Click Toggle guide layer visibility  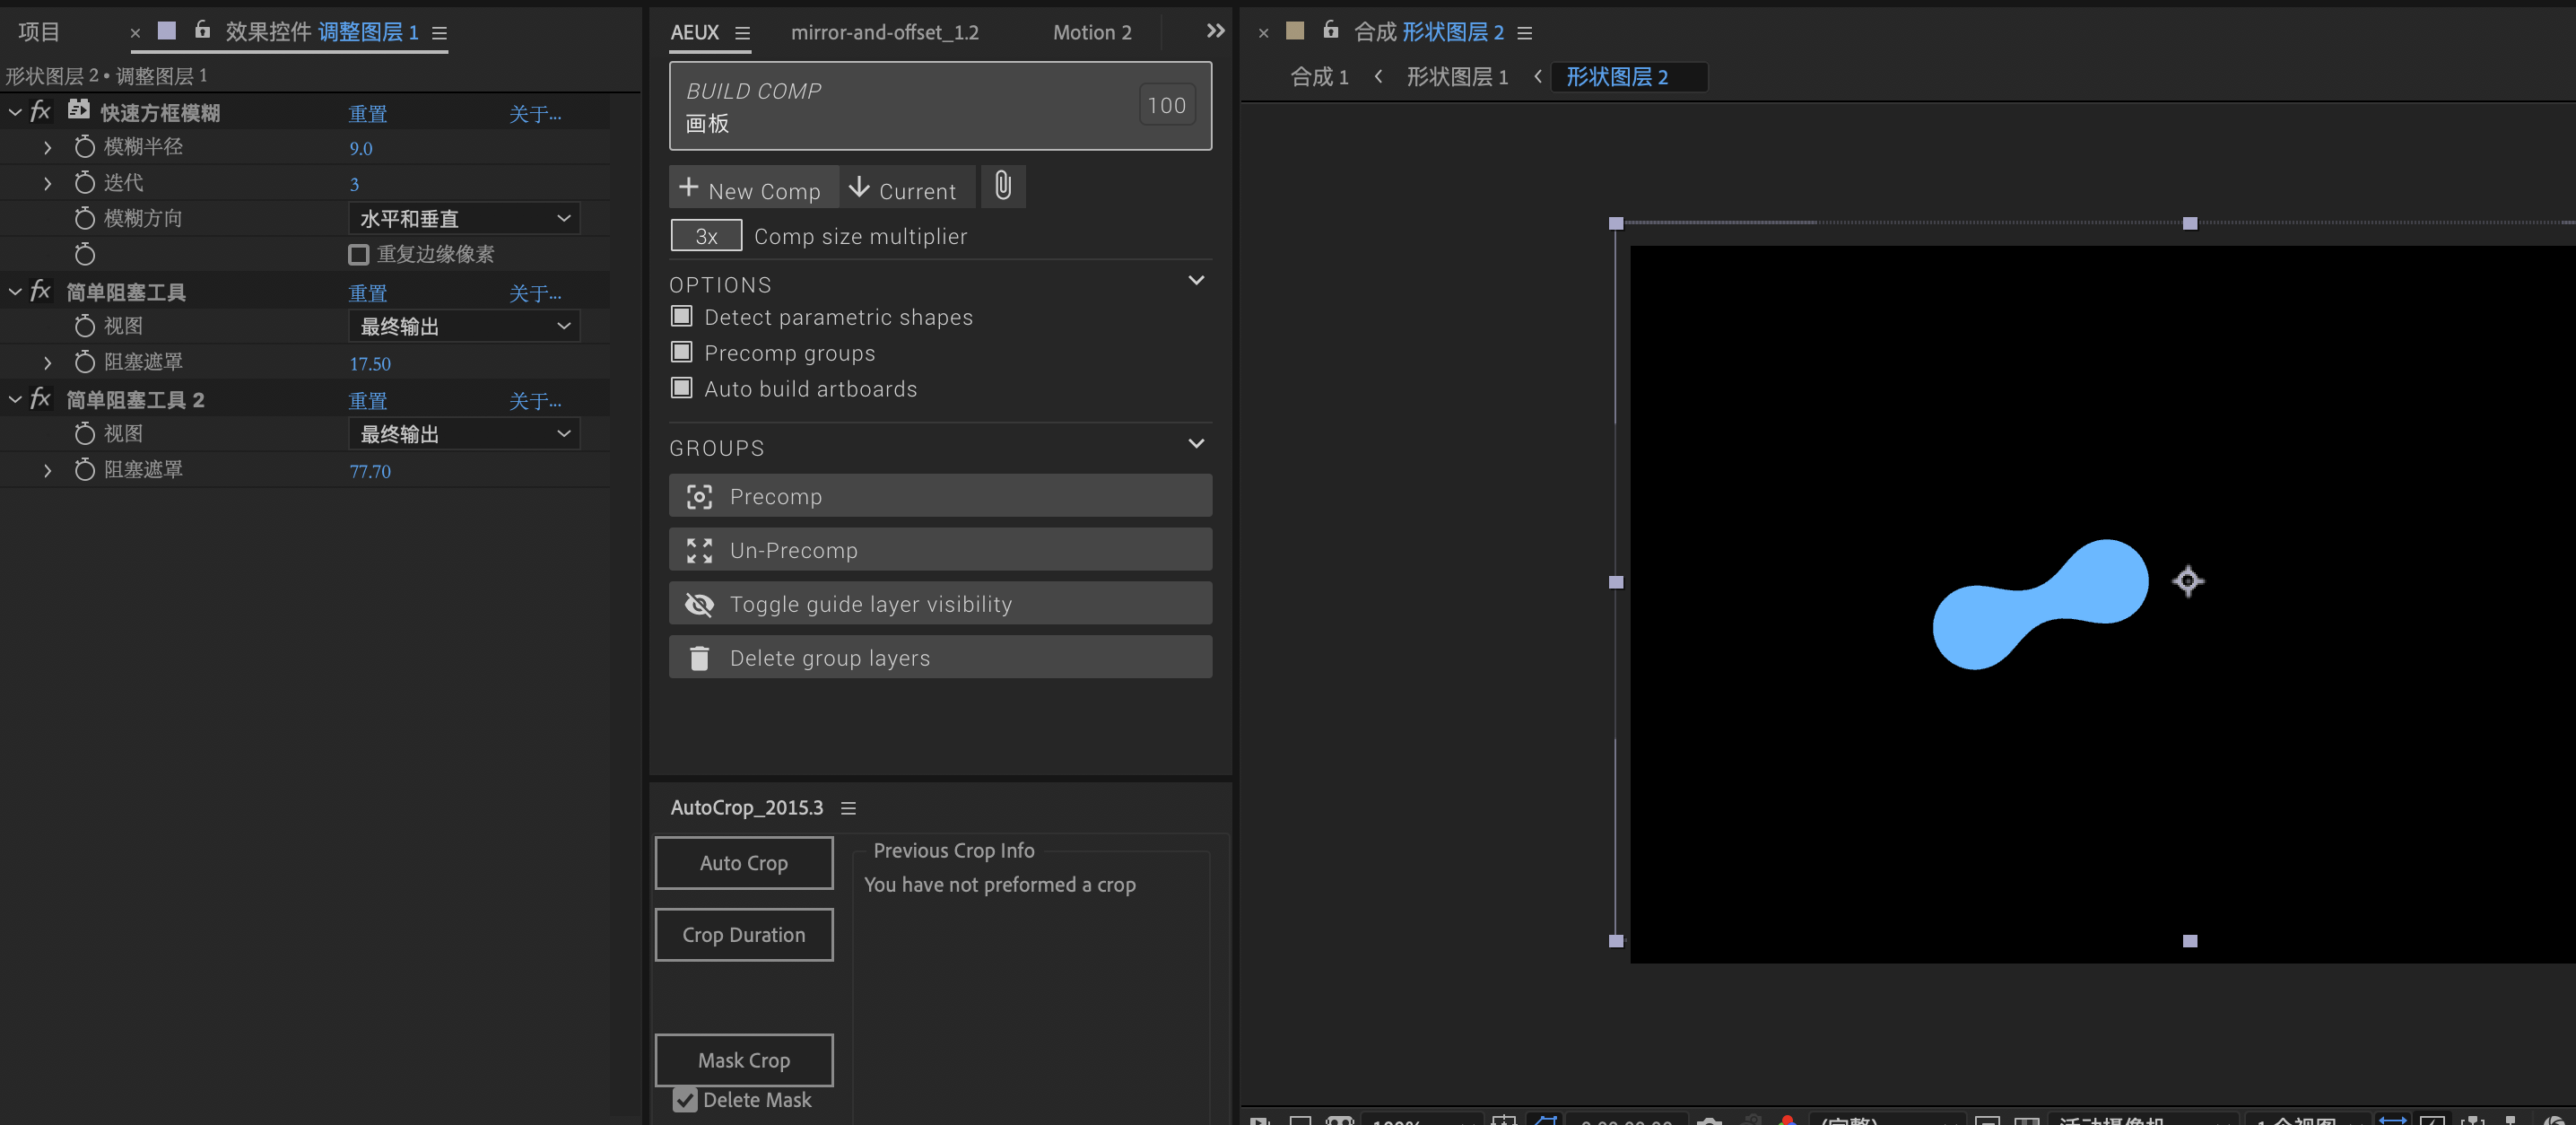(940, 604)
